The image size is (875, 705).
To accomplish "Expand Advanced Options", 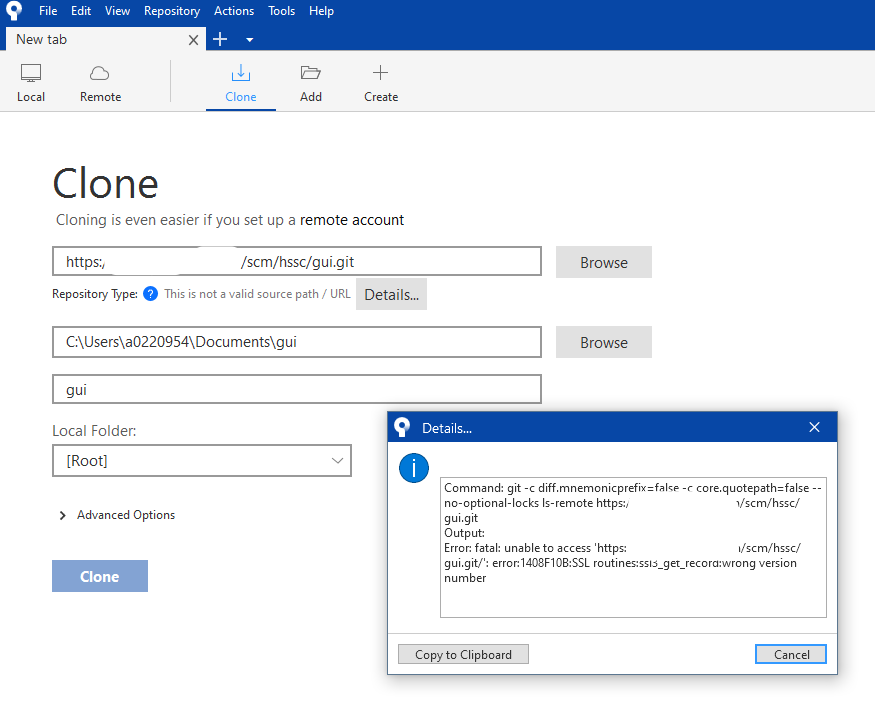I will [117, 515].
